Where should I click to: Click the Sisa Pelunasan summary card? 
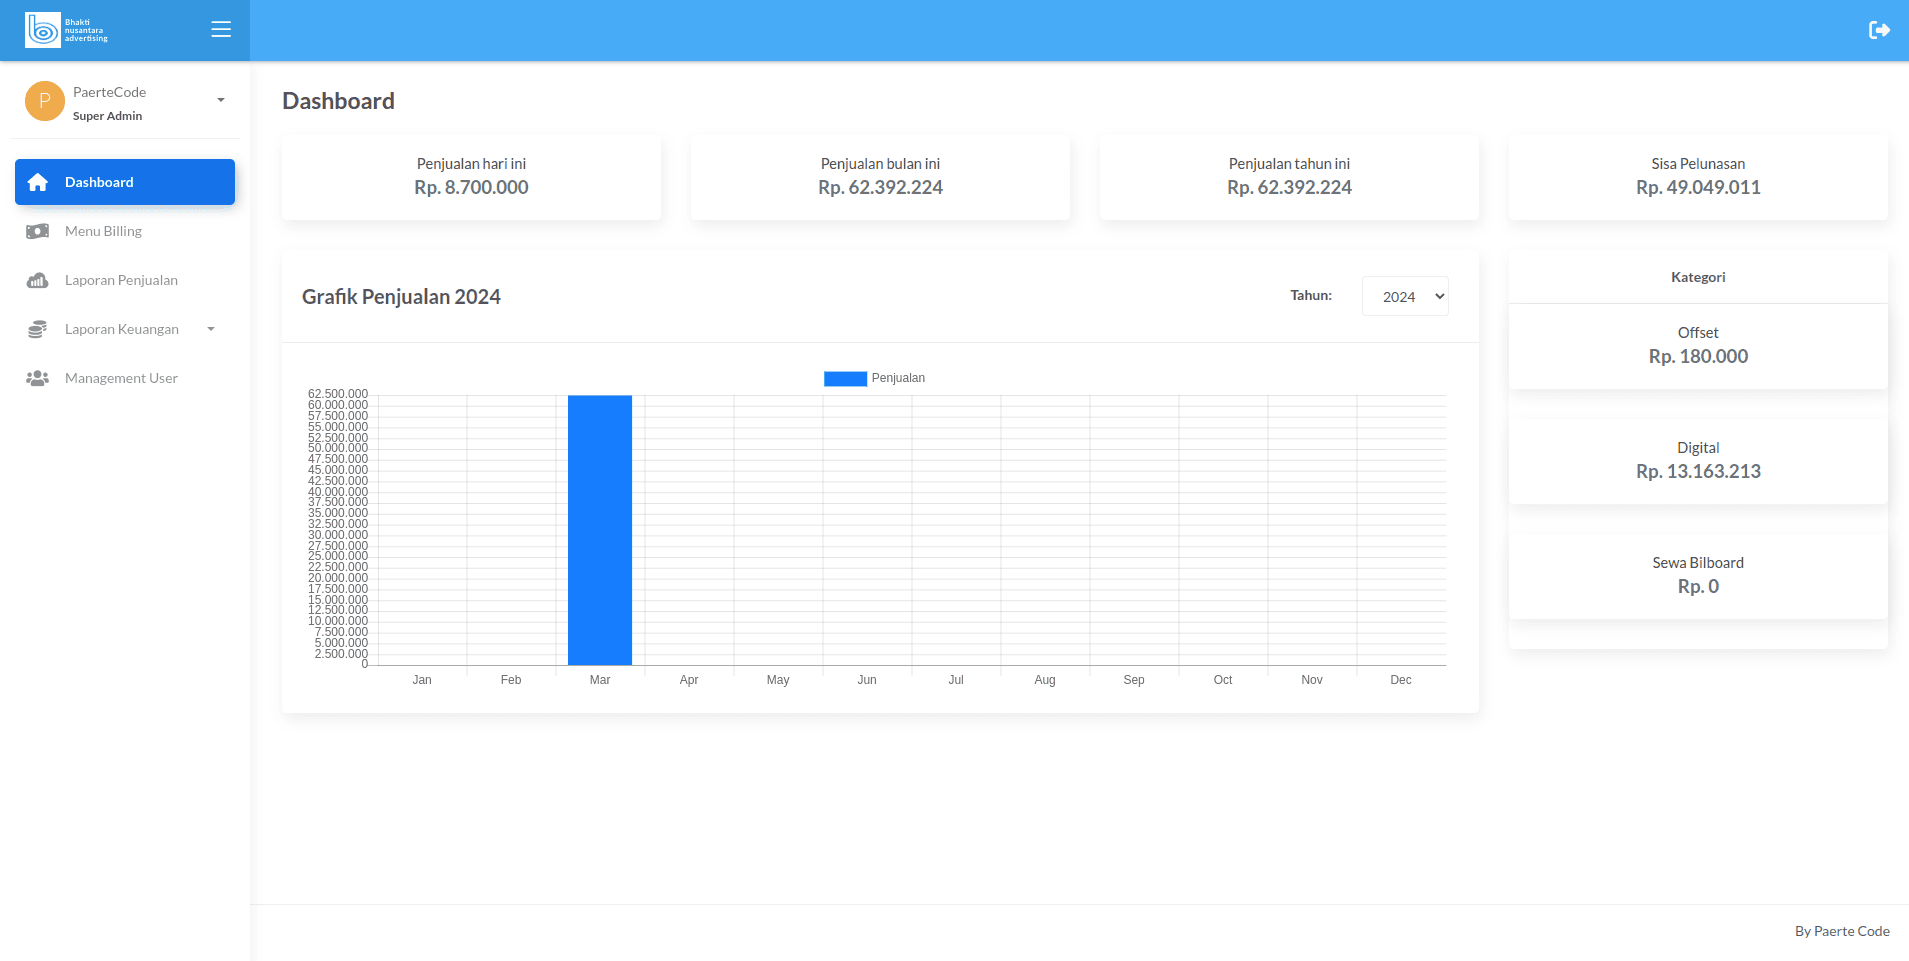[1697, 177]
